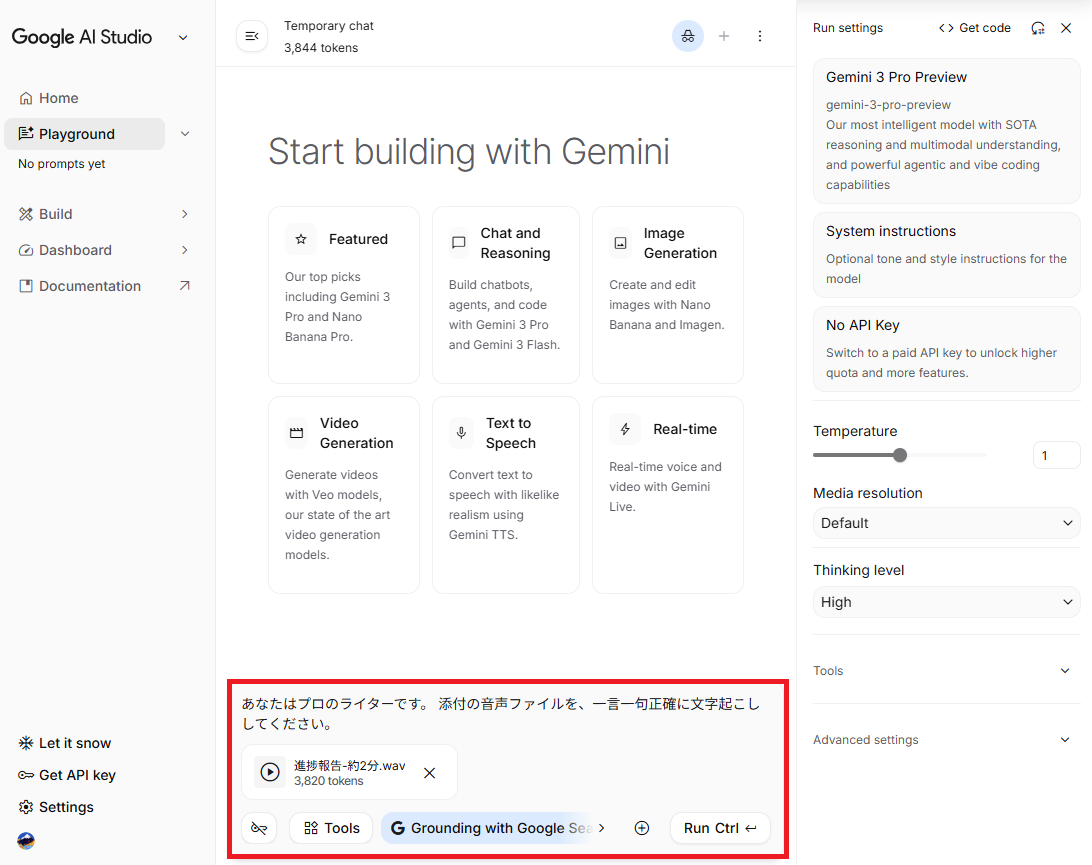Open the Text to Speech card

506,495
